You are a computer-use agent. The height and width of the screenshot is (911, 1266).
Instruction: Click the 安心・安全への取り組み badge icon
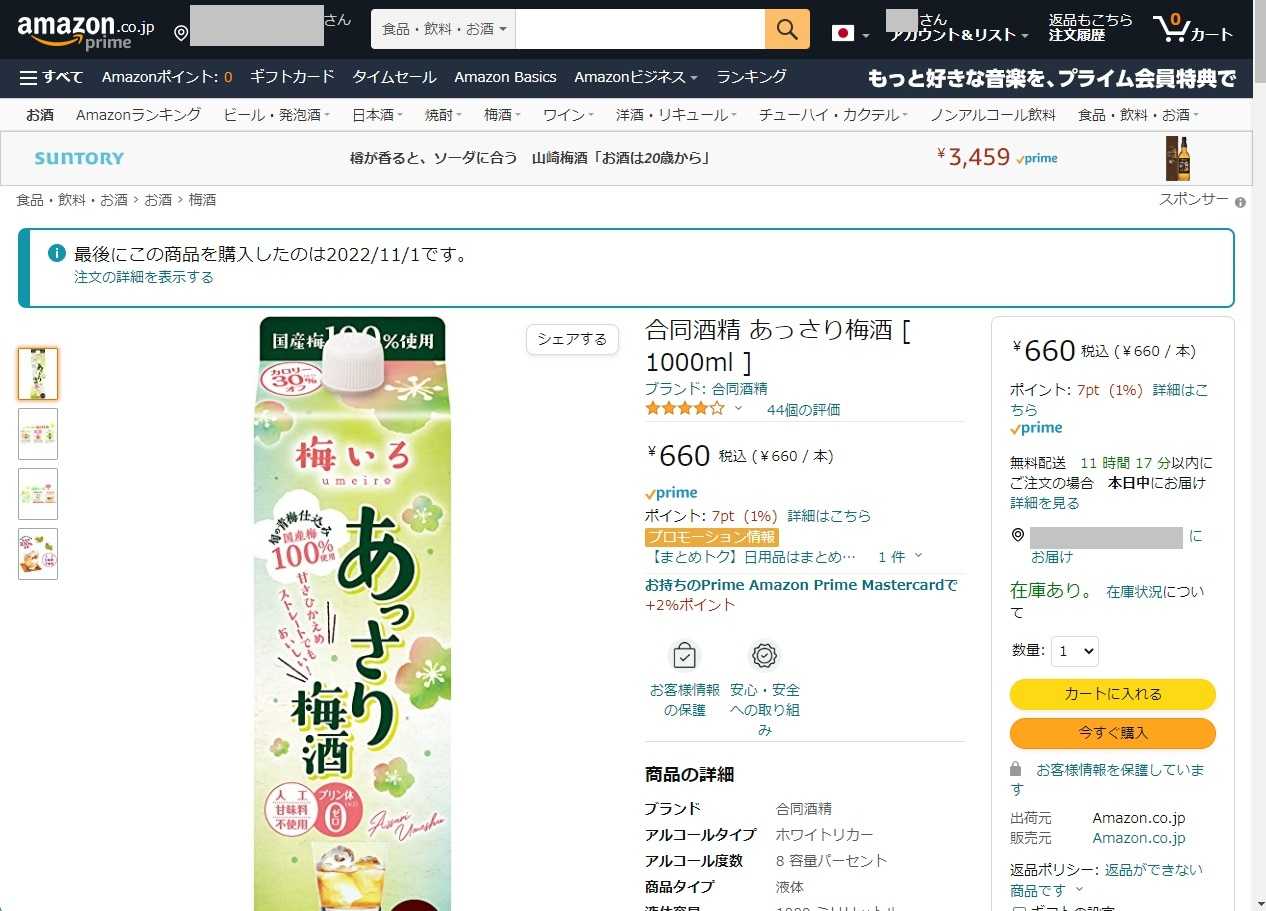pyautogui.click(x=765, y=656)
